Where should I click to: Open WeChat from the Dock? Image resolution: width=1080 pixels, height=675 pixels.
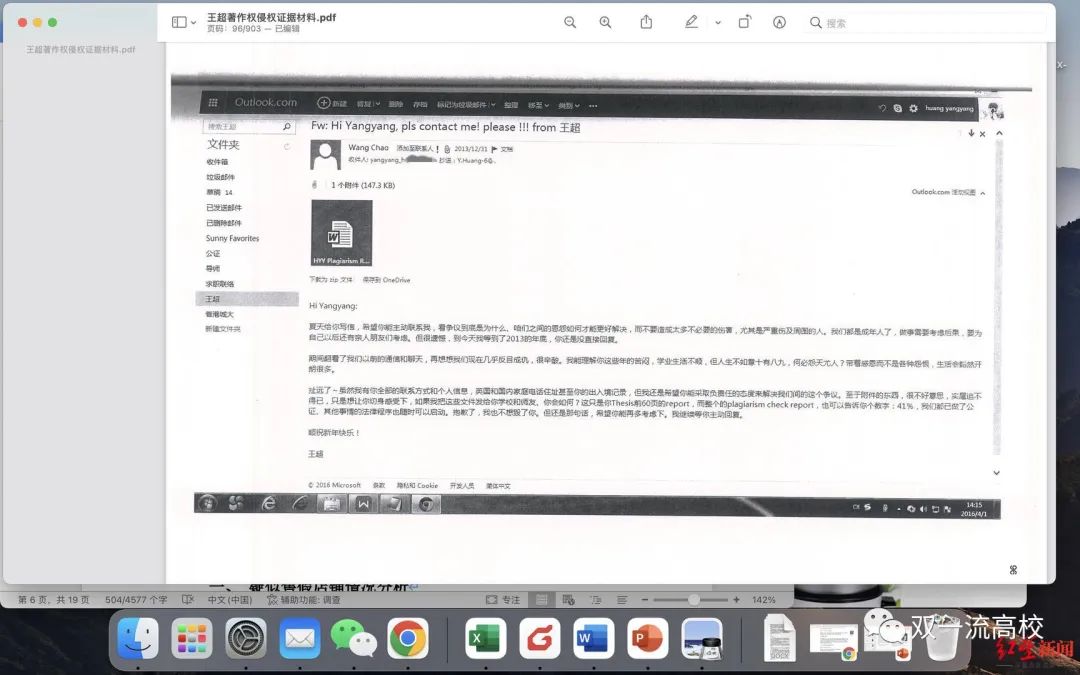coord(353,638)
